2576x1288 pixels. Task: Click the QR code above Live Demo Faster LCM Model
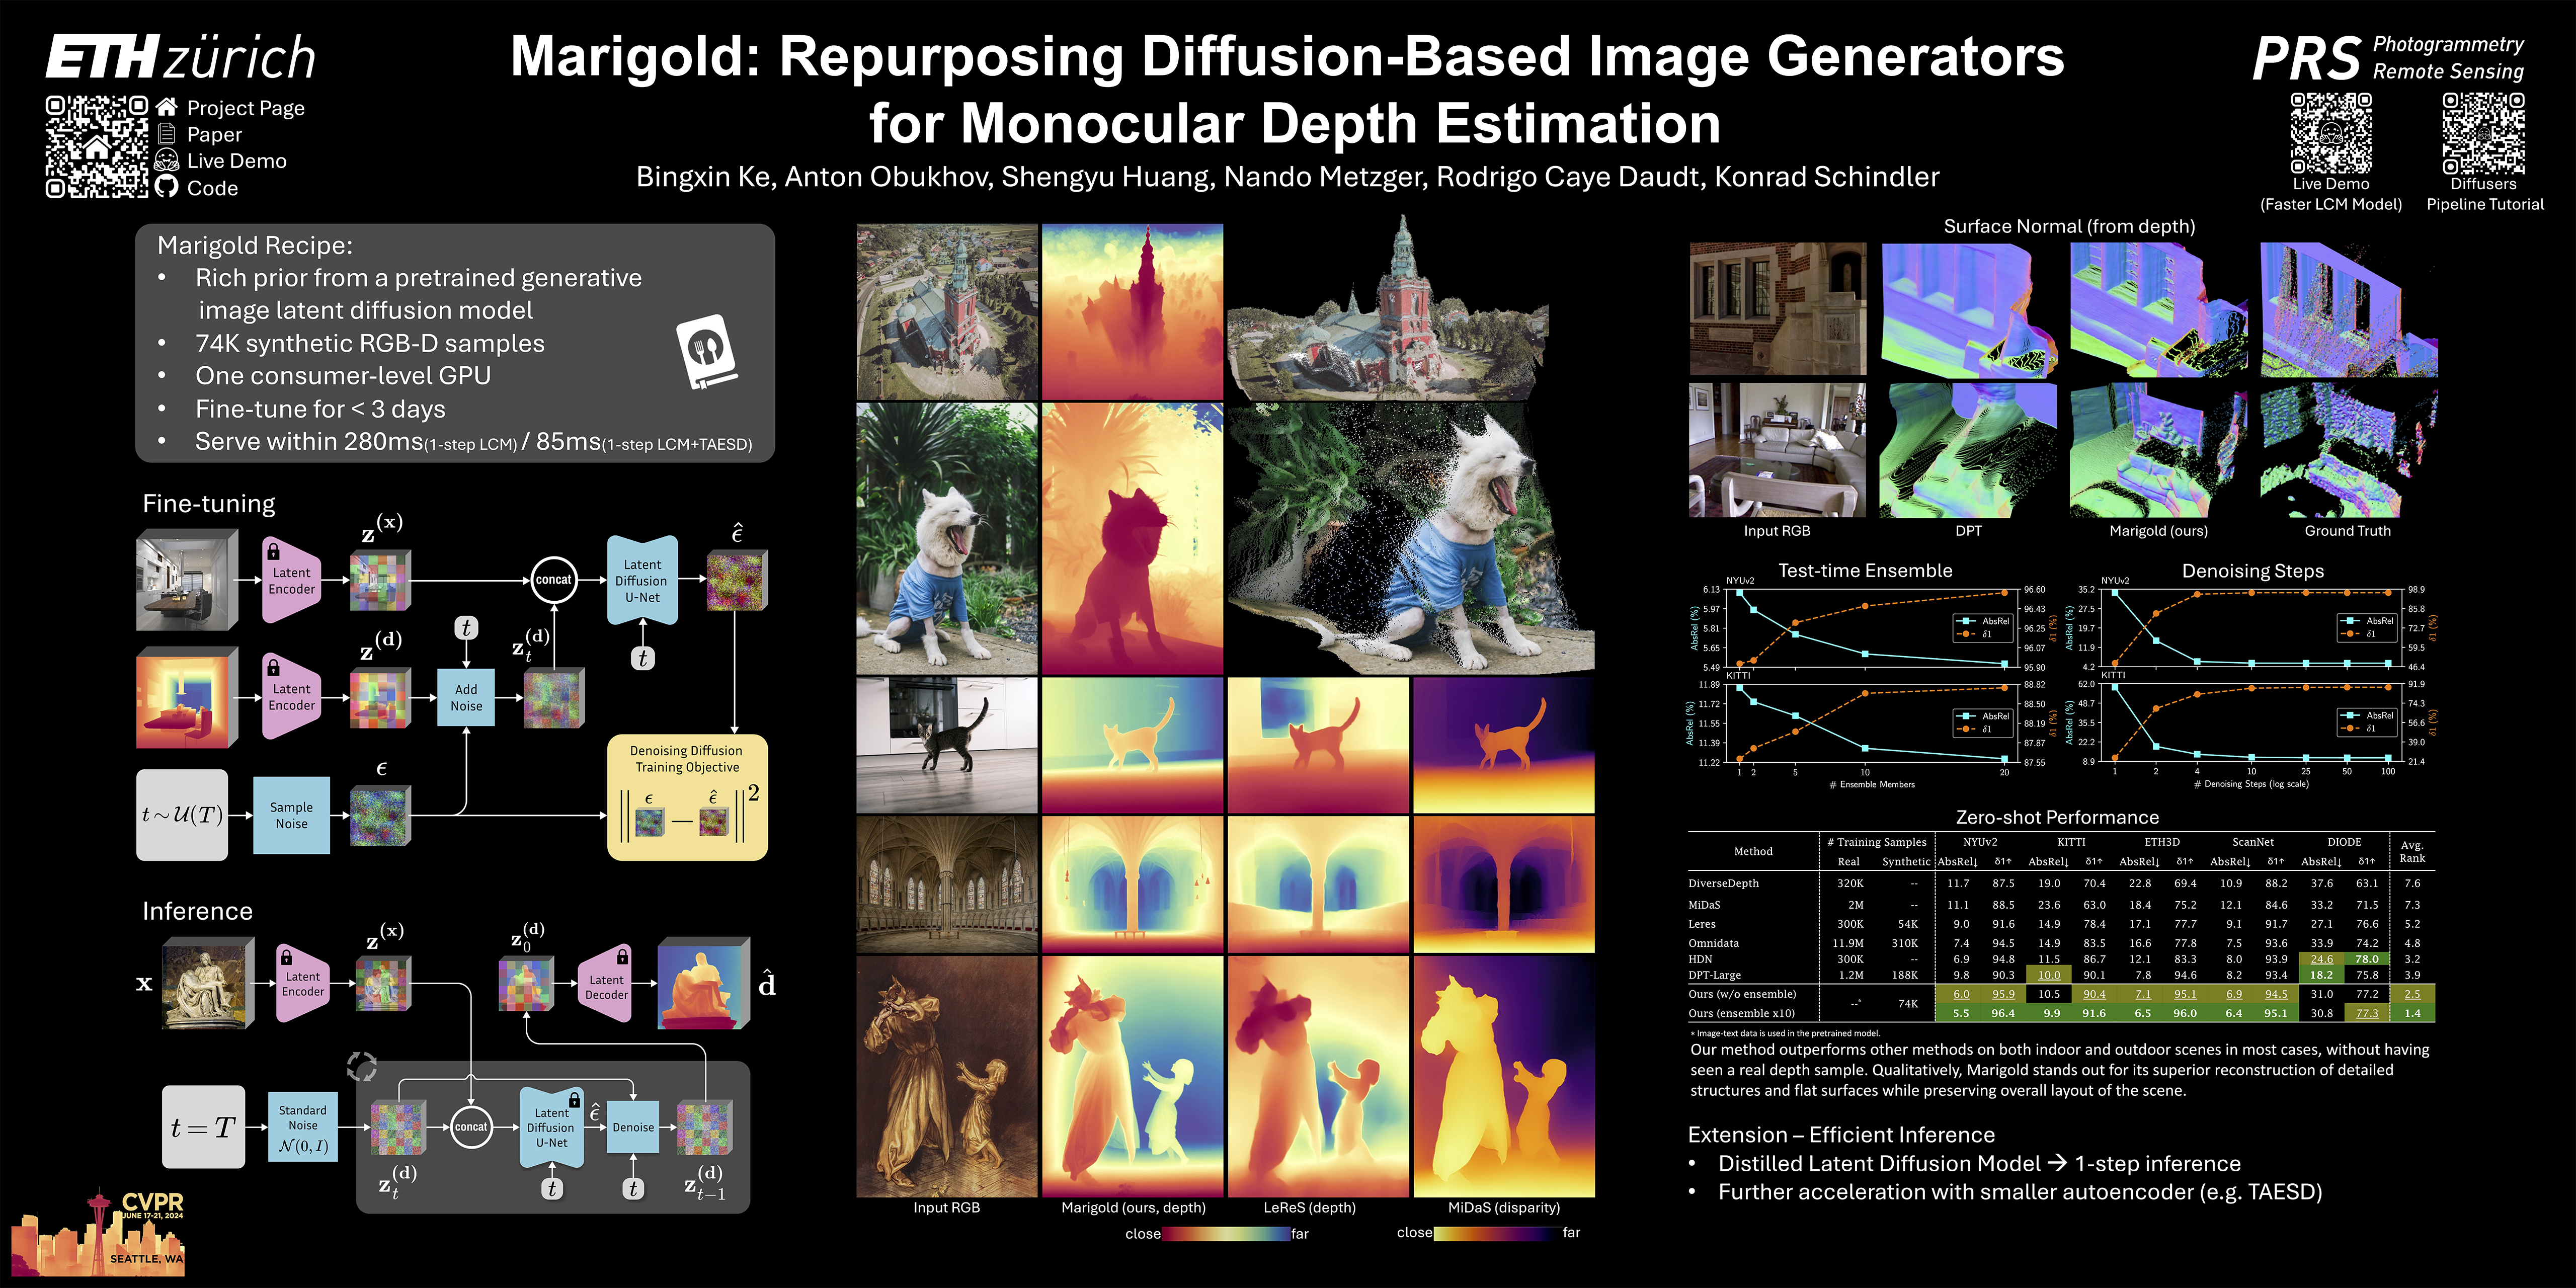2331,134
